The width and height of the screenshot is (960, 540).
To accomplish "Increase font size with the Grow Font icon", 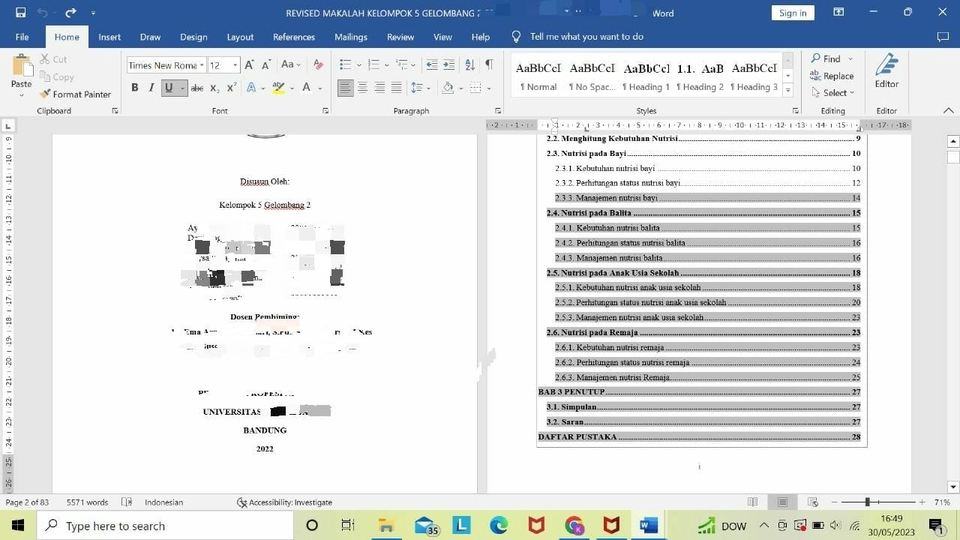I will 249,65.
